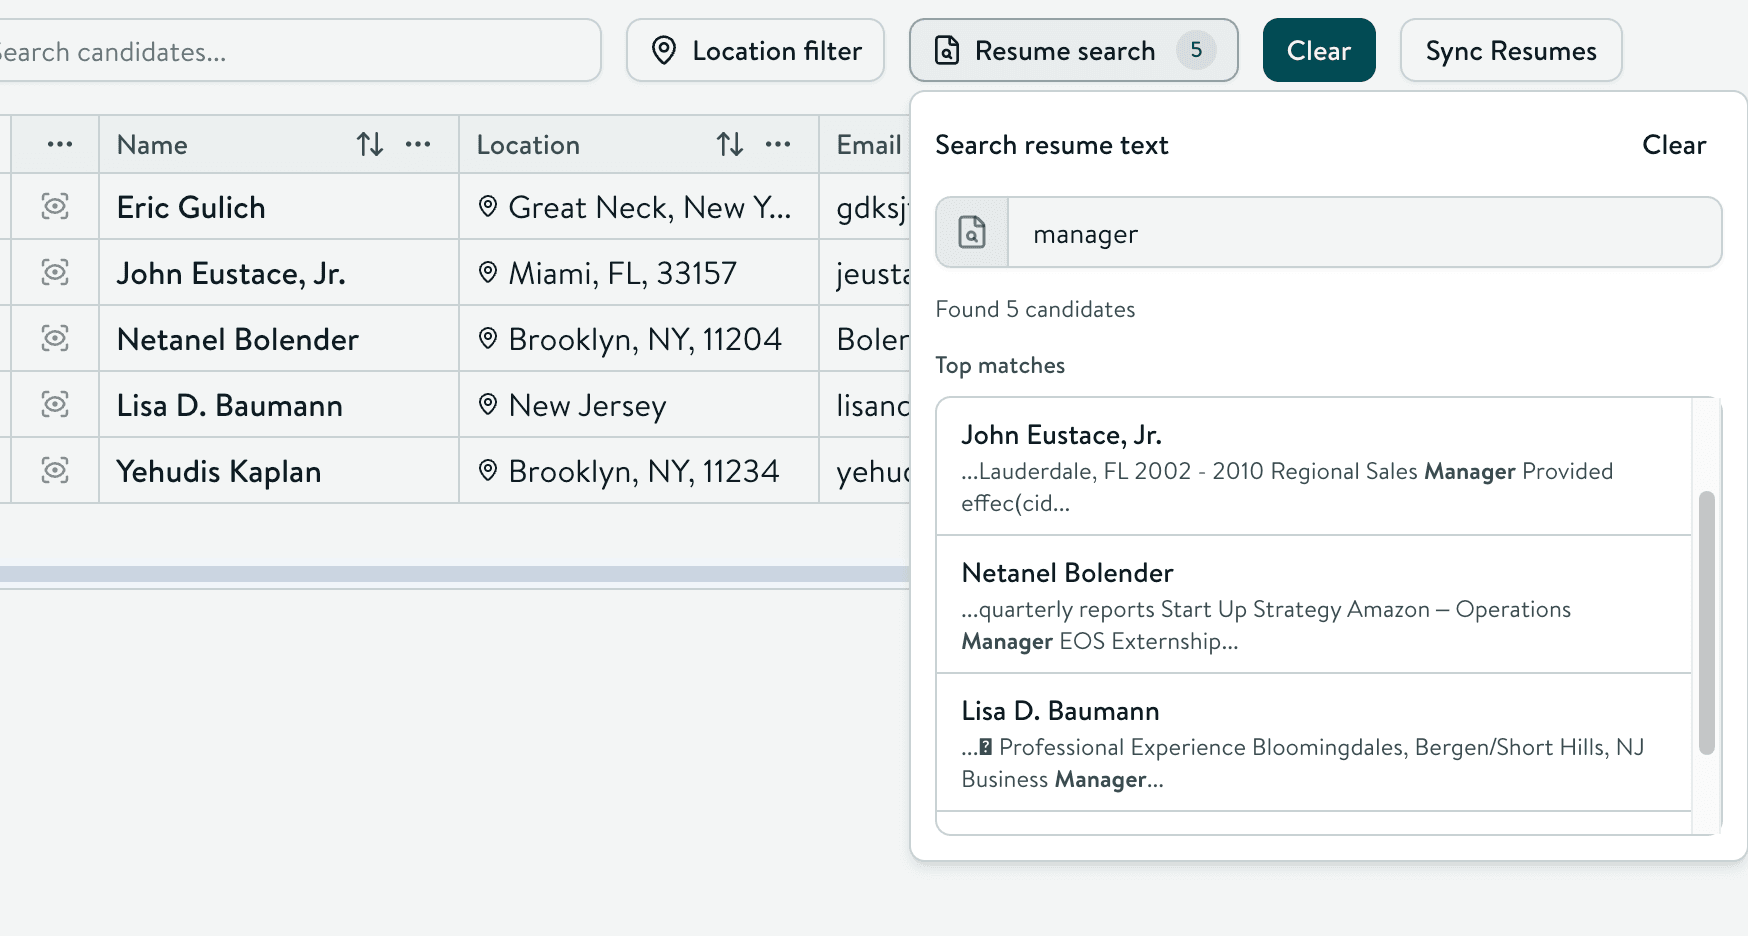
Task: Click the Sync Resumes button
Action: (x=1510, y=50)
